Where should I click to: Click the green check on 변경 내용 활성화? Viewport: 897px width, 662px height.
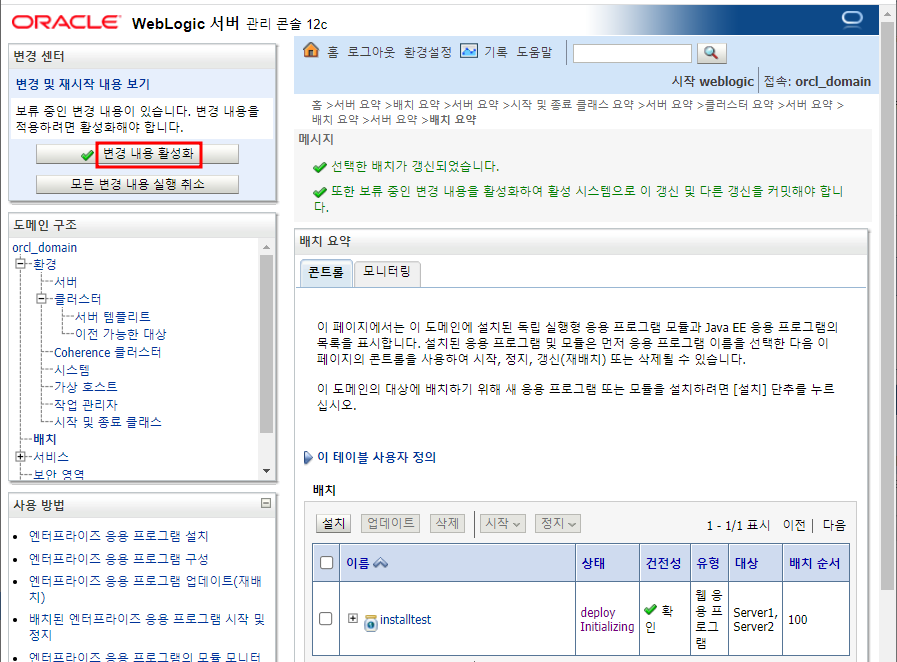tap(88, 154)
